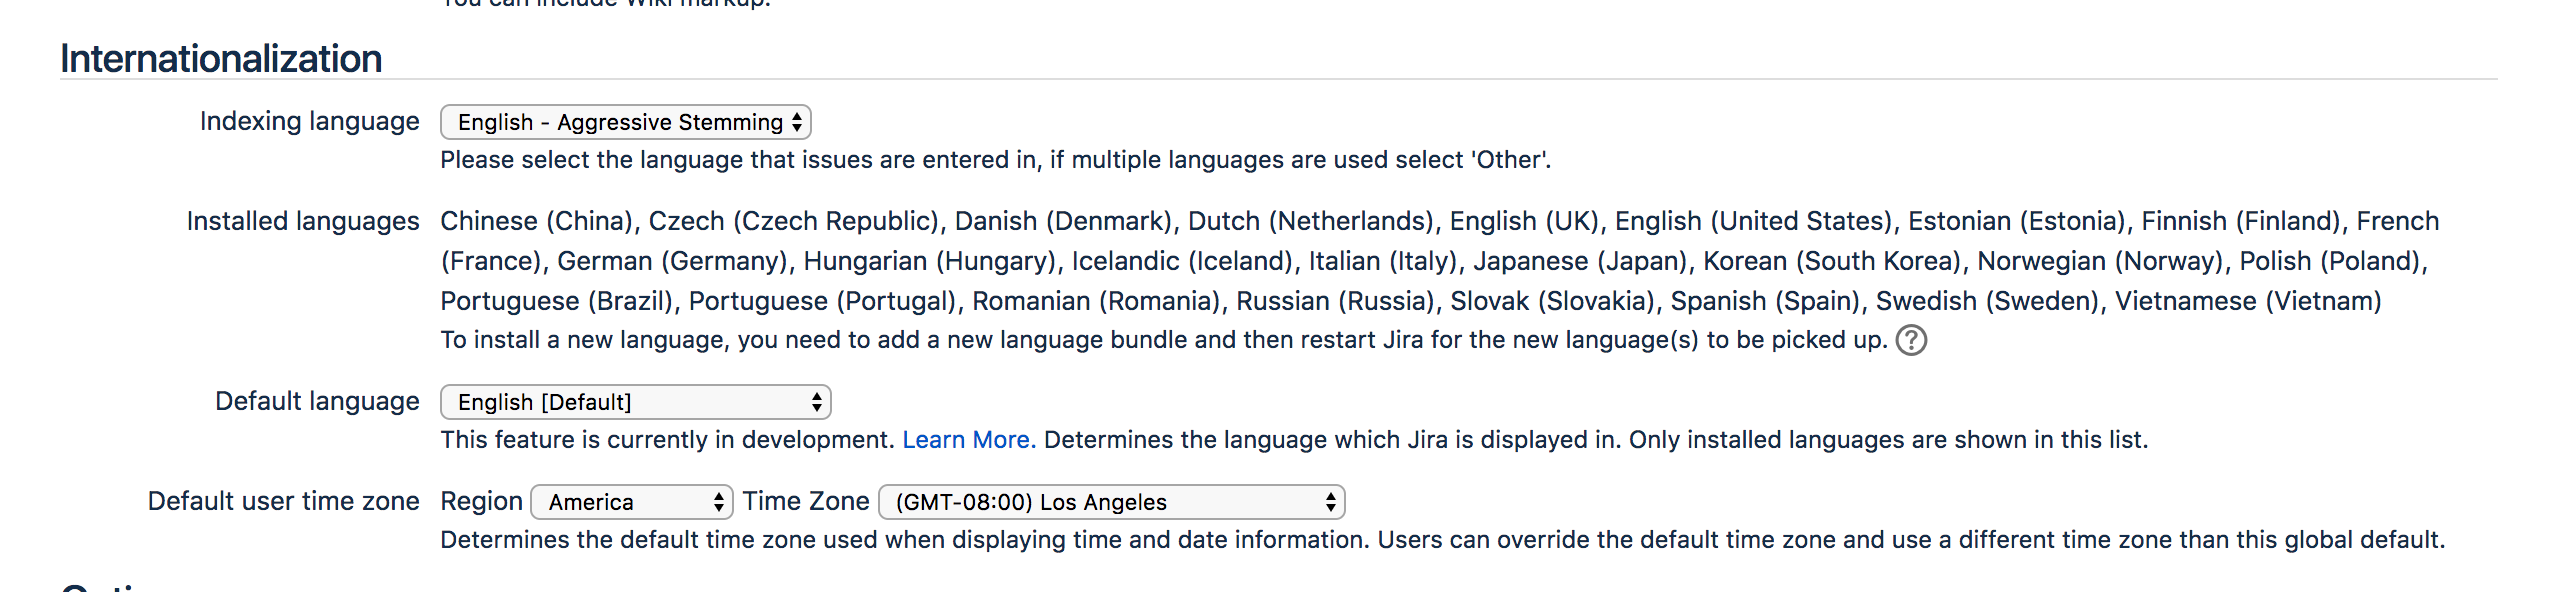
Task: Click the 'Determines the default time zone' description
Action: pyautogui.click(x=1443, y=540)
